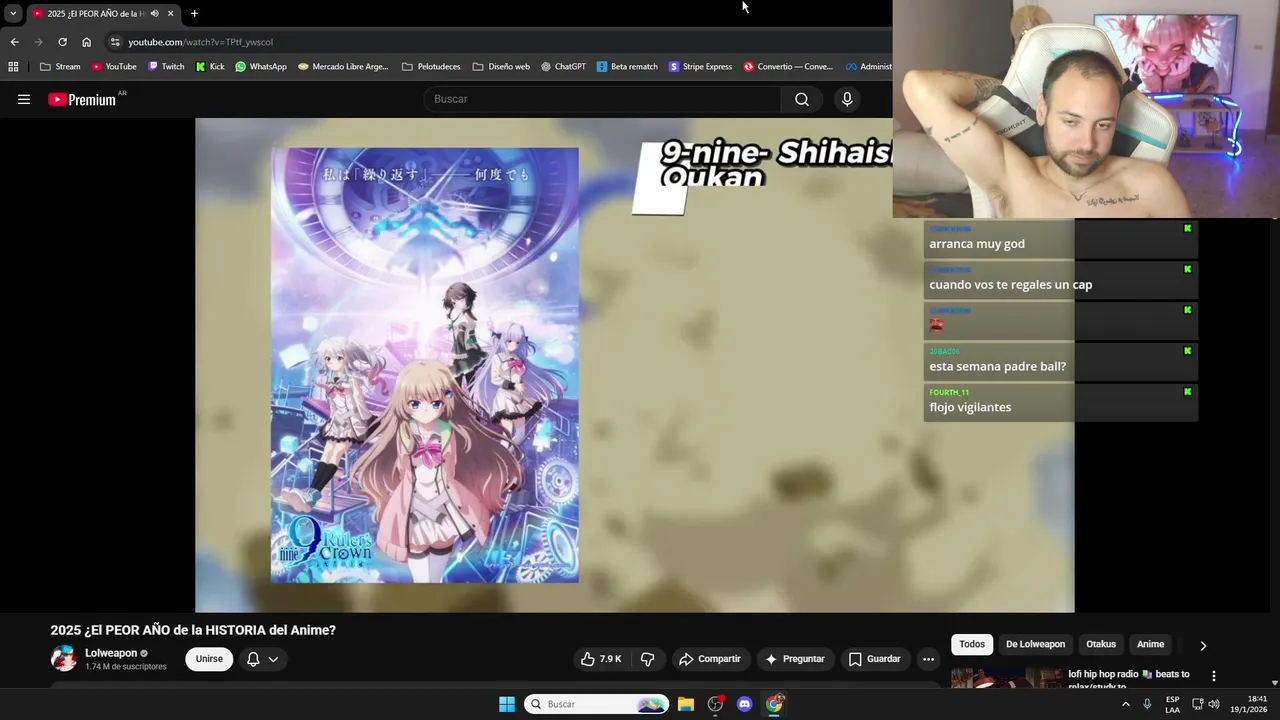Open OBS Studio from the taskbar
The image size is (1280, 720).
715,704
